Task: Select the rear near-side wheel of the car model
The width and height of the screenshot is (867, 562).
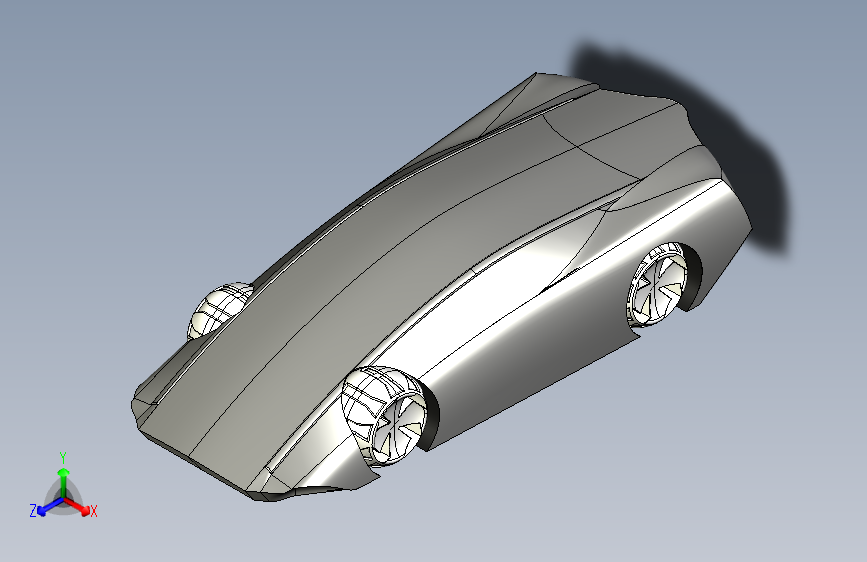Action: pos(657,284)
